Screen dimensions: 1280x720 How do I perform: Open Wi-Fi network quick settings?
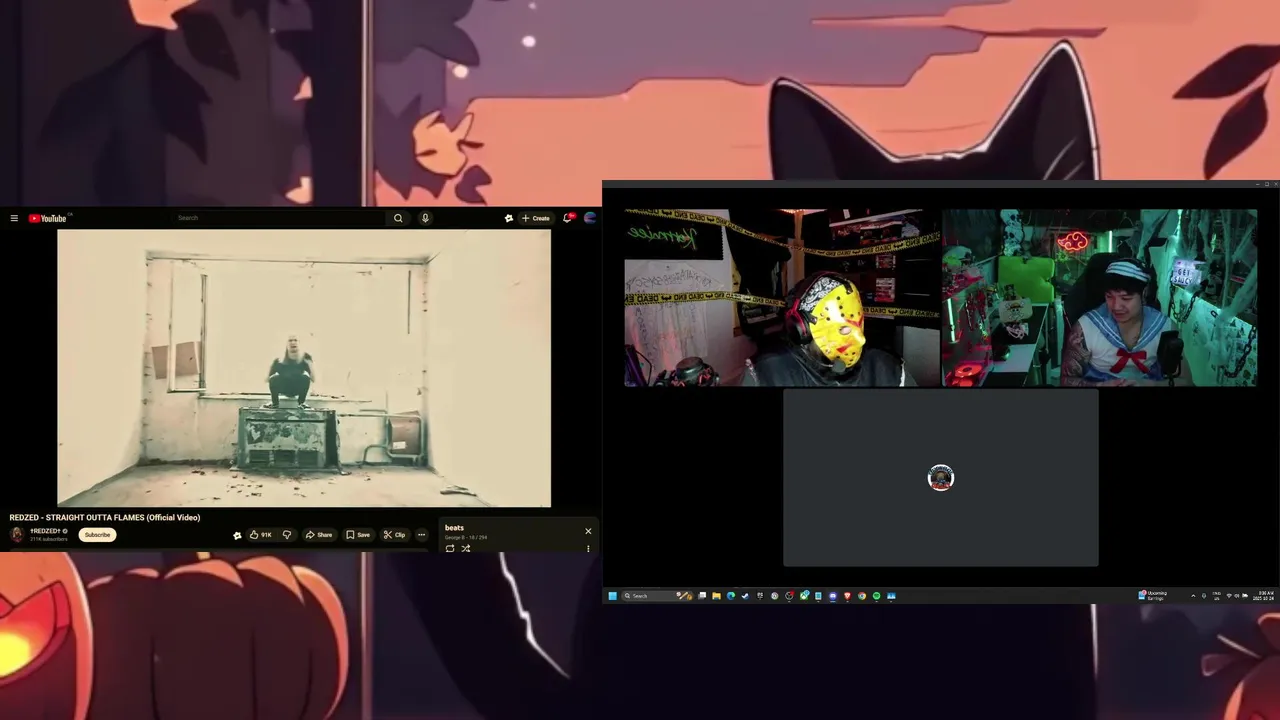pyautogui.click(x=1229, y=596)
